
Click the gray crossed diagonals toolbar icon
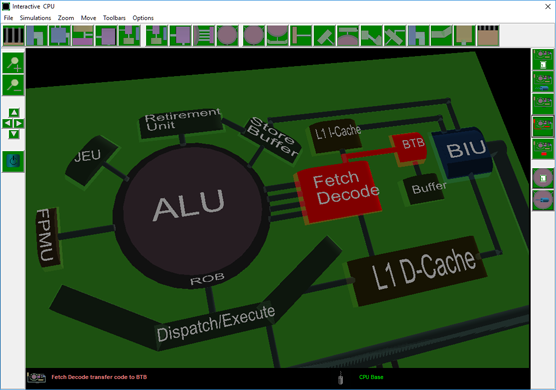click(395, 35)
